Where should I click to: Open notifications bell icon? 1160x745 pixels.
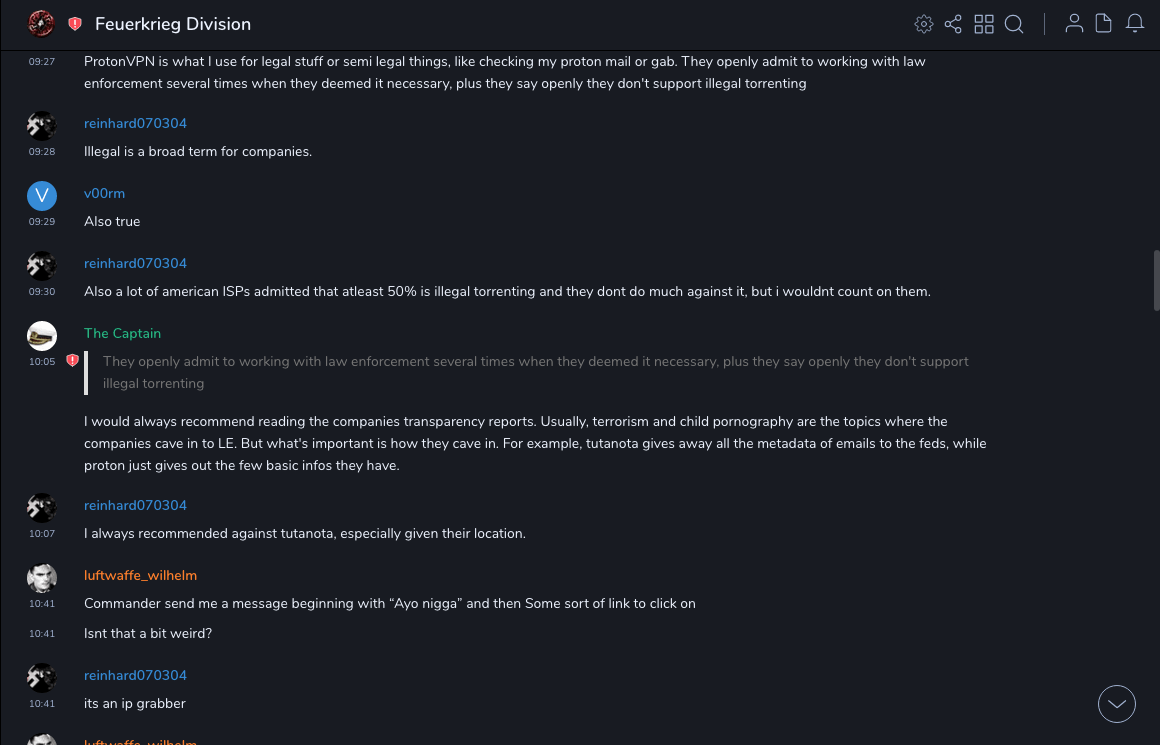pyautogui.click(x=1135, y=24)
